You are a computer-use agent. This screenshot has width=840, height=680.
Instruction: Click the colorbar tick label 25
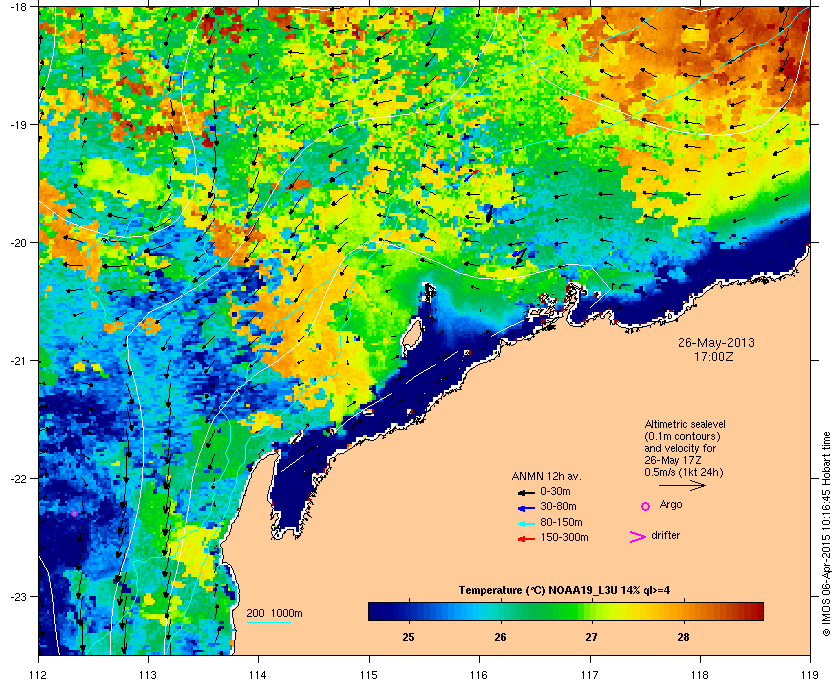coord(408,637)
